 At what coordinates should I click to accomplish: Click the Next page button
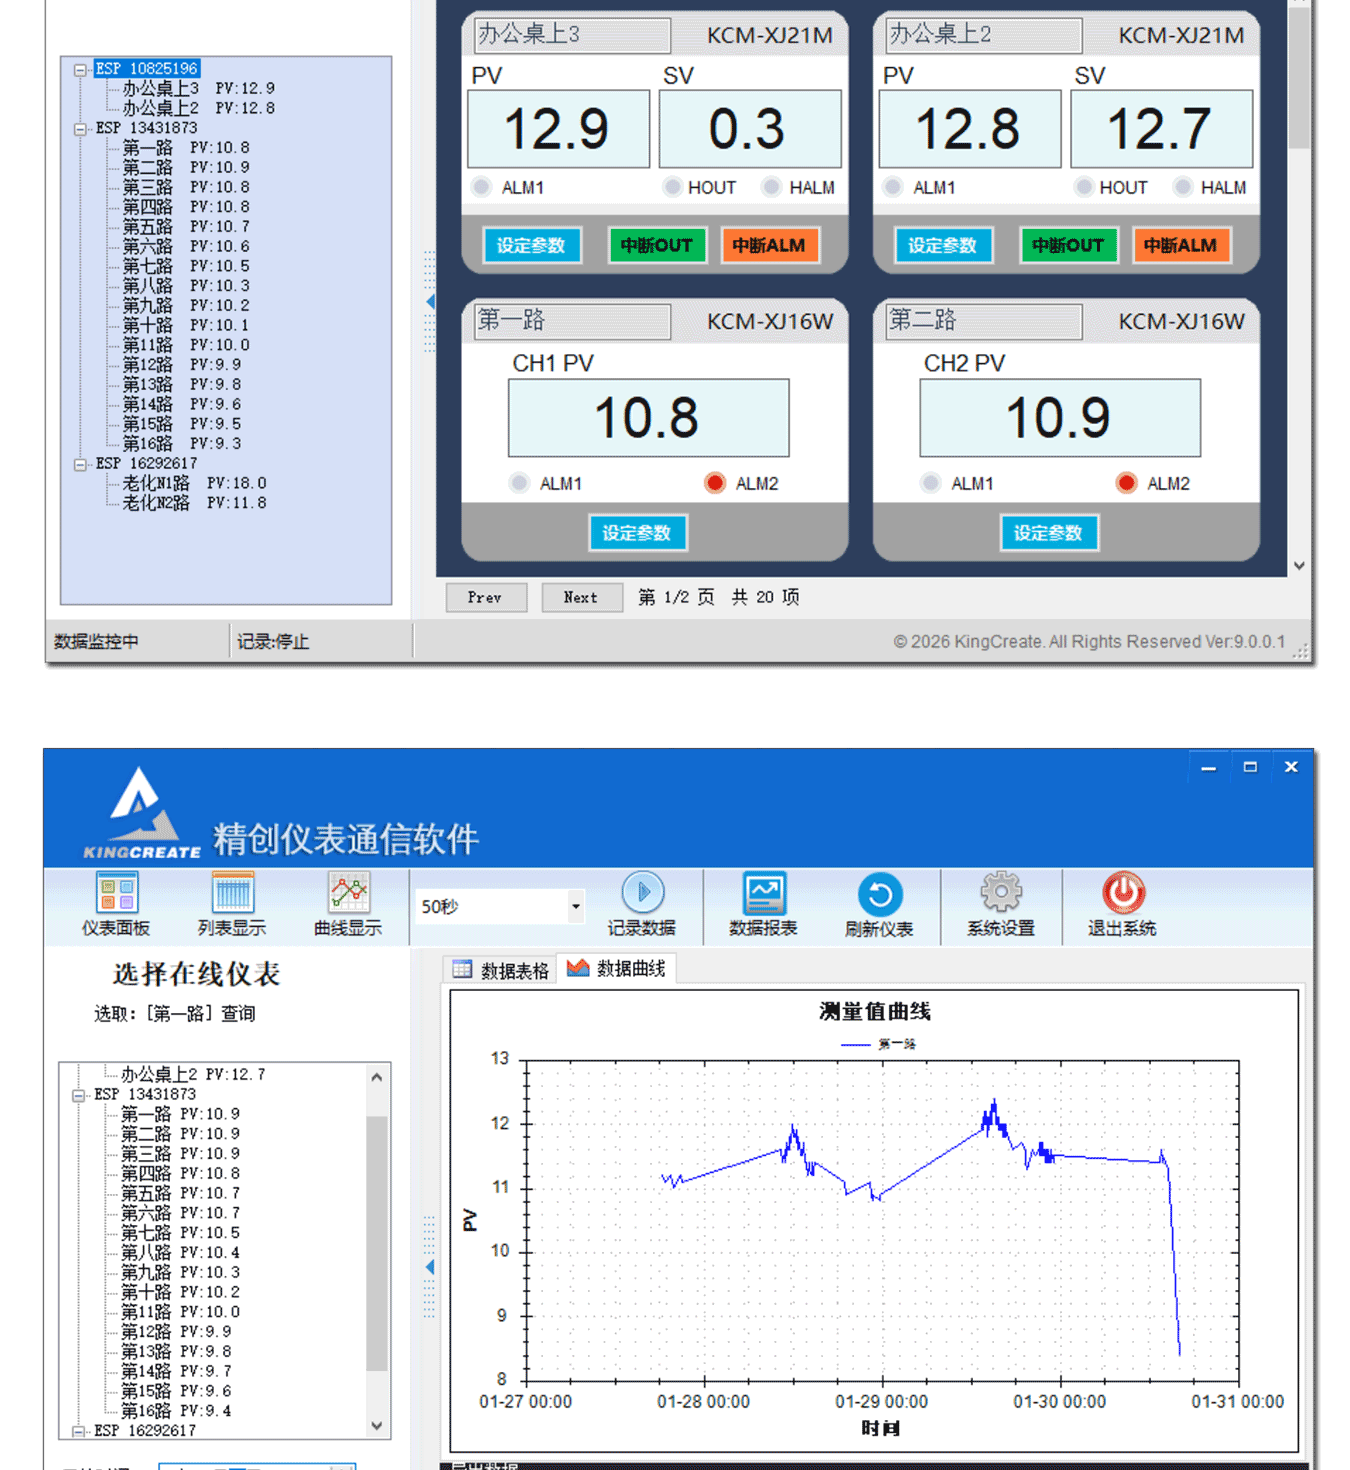581,597
